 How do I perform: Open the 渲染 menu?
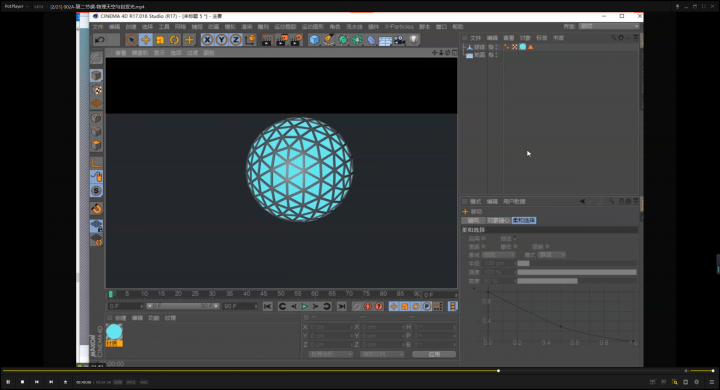[x=247, y=27]
